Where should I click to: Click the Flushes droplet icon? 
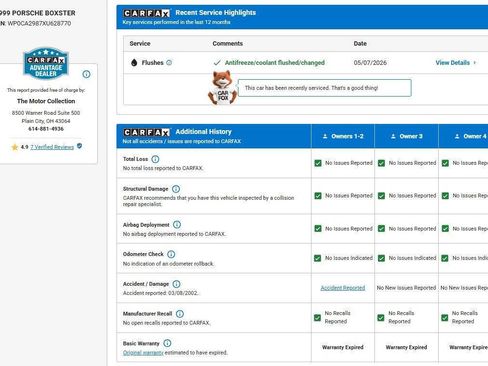(x=134, y=62)
